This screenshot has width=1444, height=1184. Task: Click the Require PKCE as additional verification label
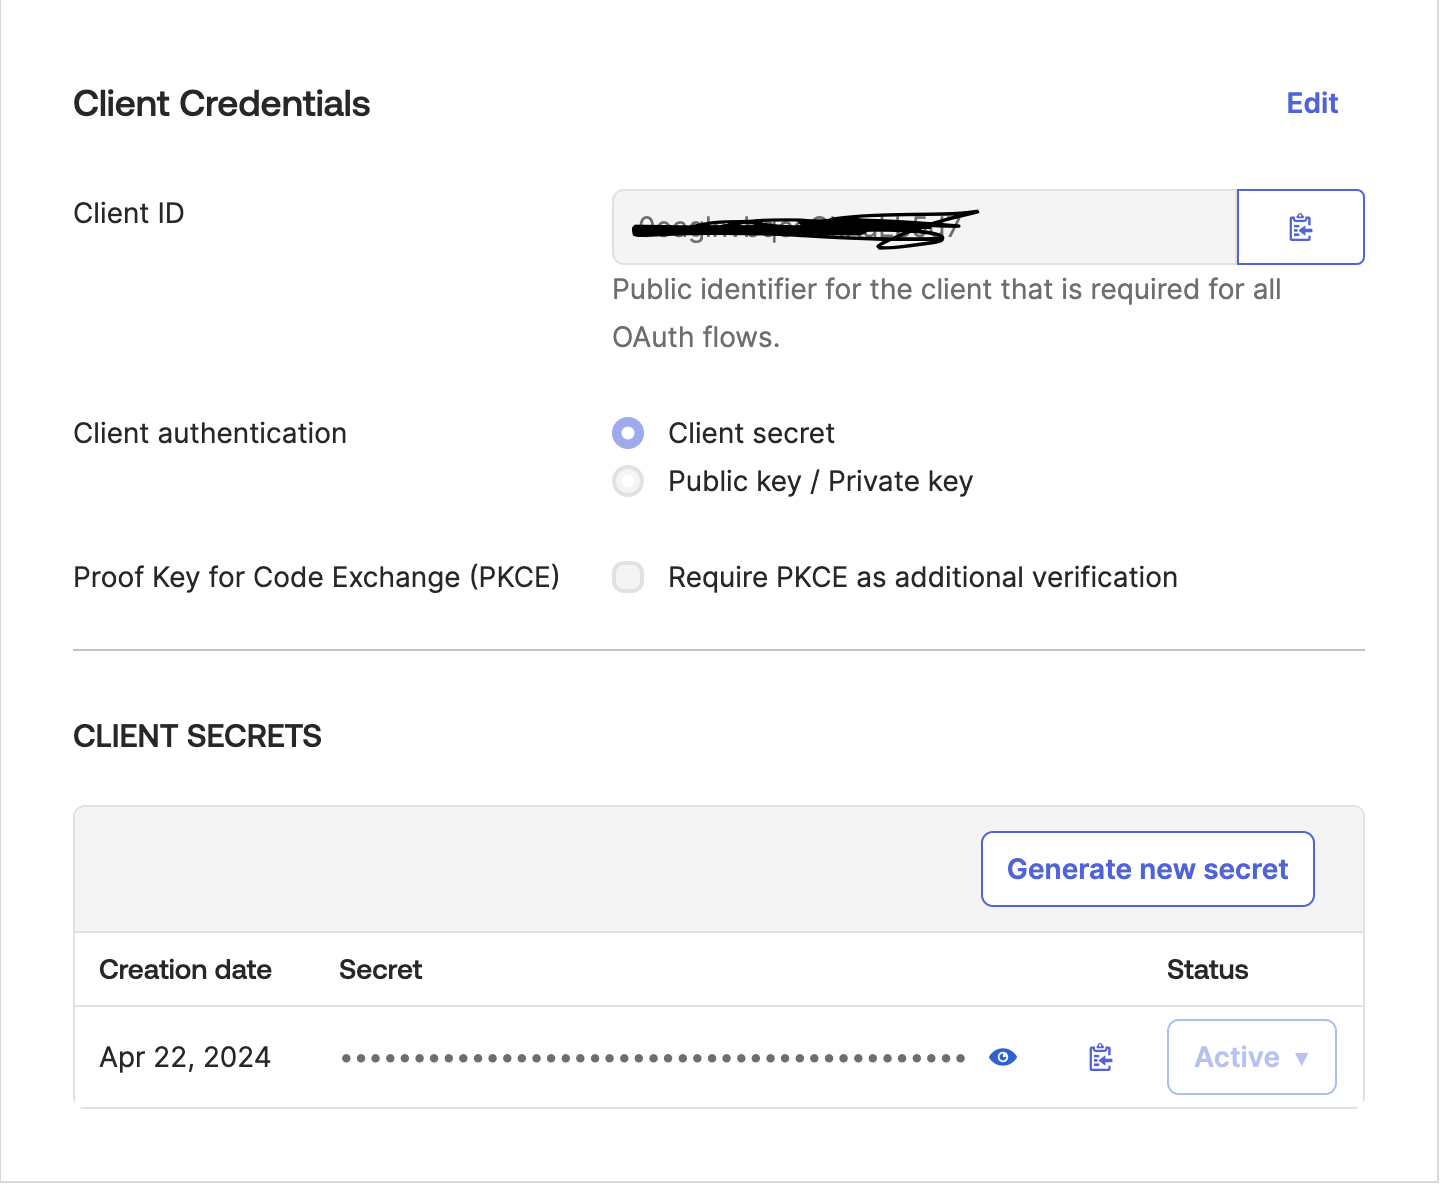922,577
